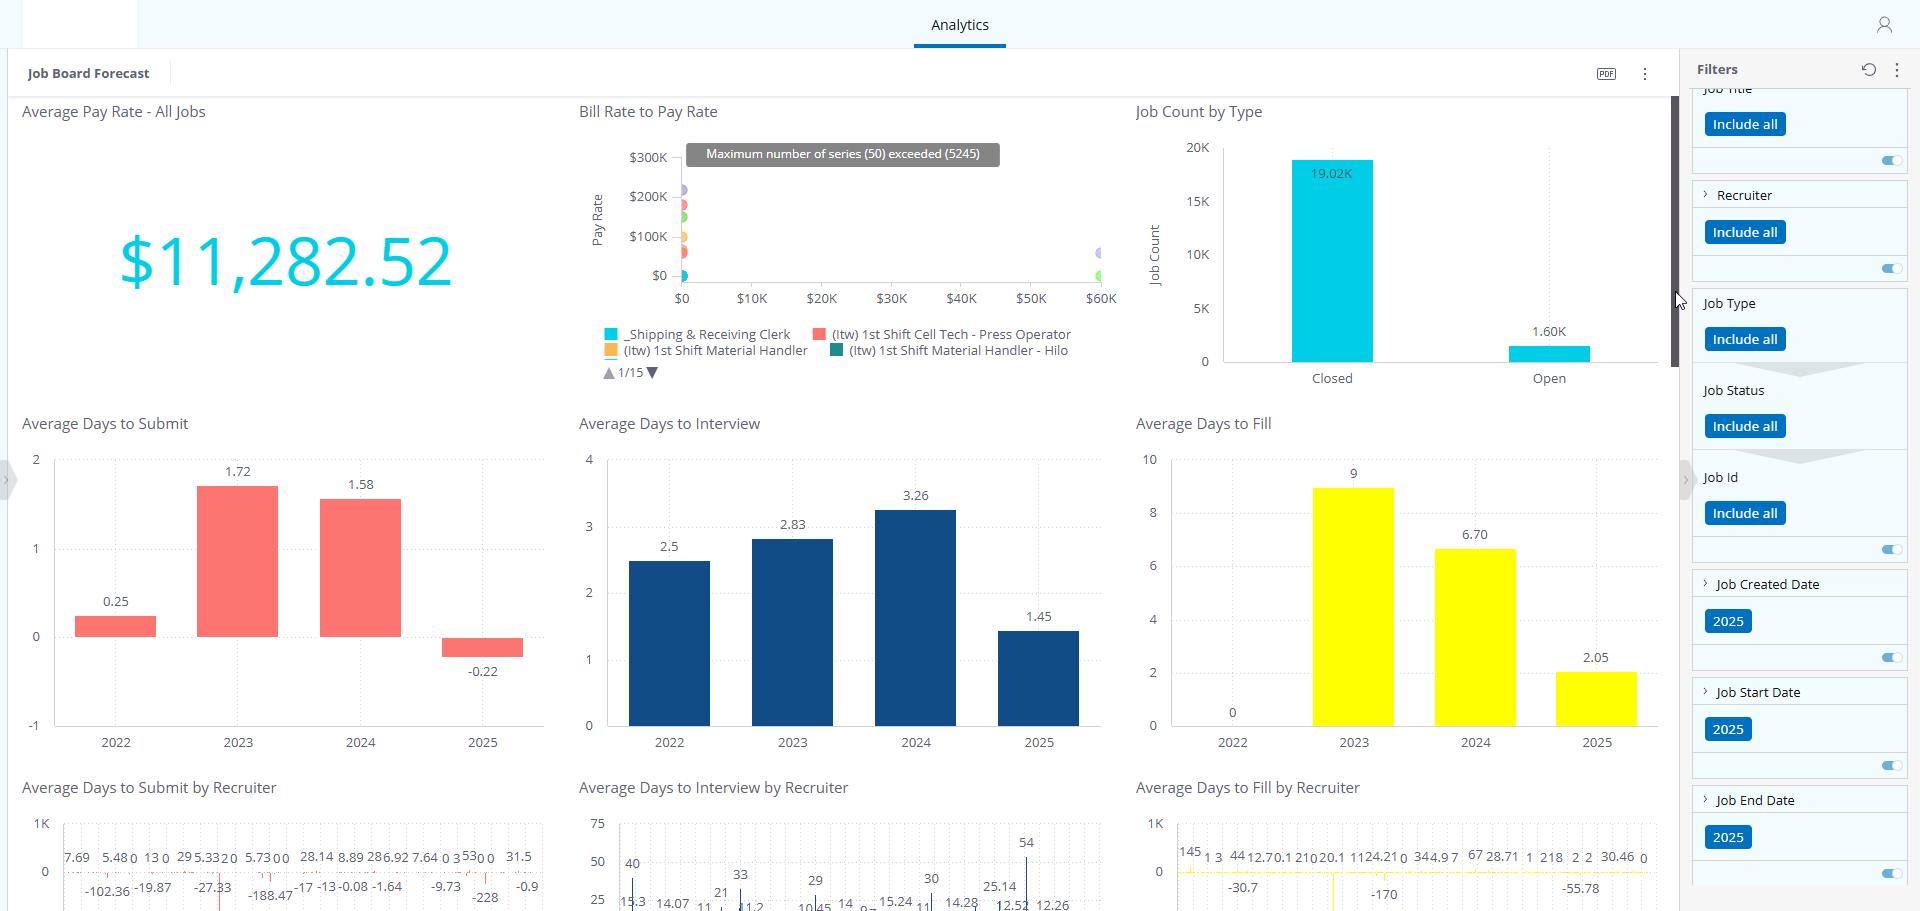
Task: Click the user profile icon
Action: pyautogui.click(x=1884, y=25)
